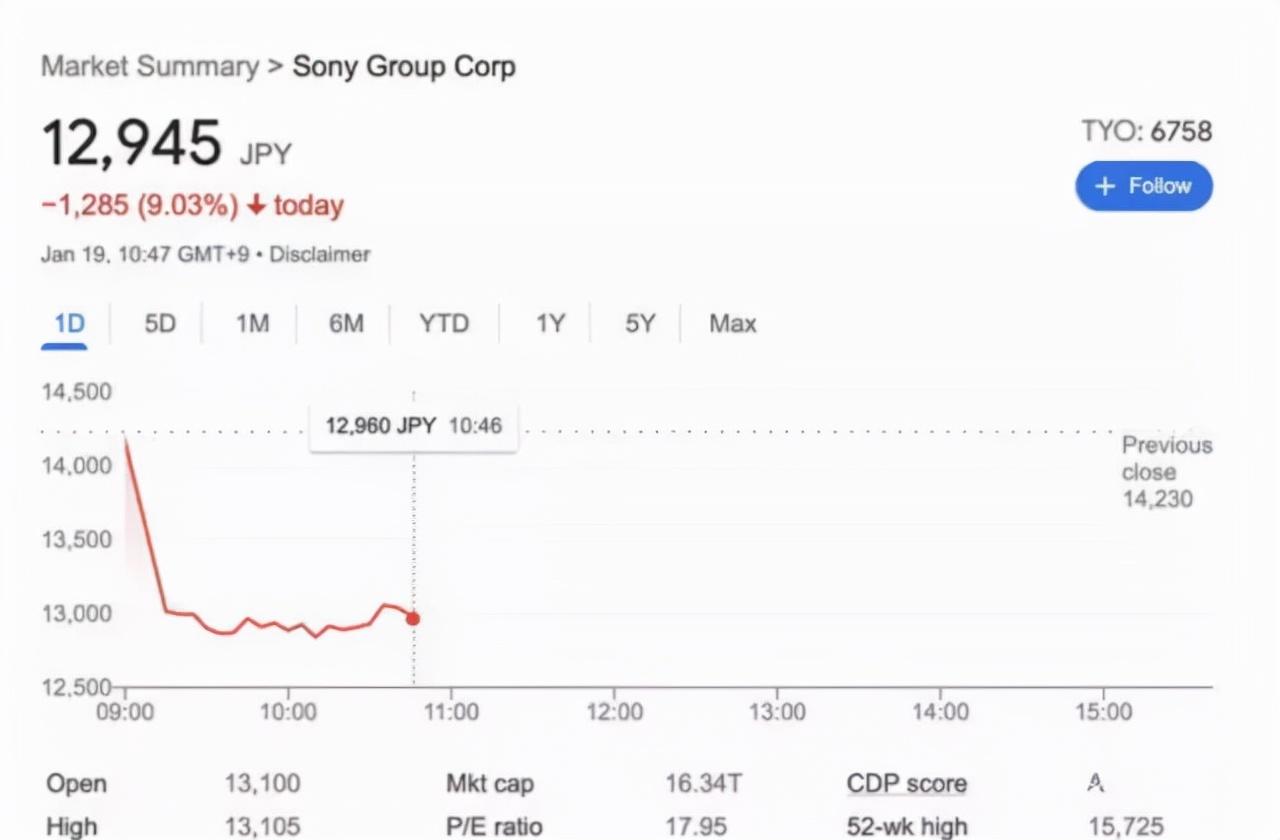The width and height of the screenshot is (1280, 840).
Task: Select the YTD tab
Action: tap(443, 324)
